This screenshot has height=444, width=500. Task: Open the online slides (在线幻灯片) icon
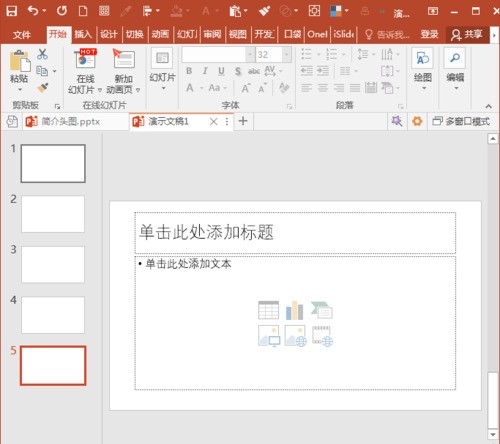pyautogui.click(x=86, y=59)
